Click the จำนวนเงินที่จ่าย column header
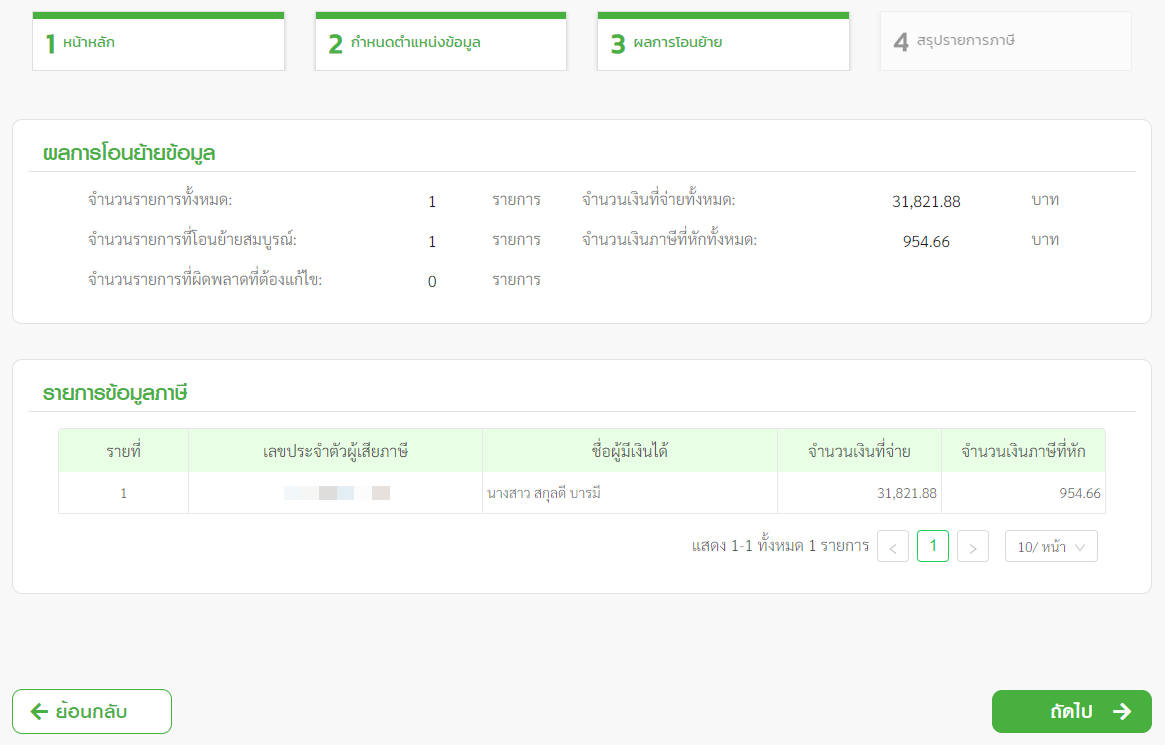The height and width of the screenshot is (745, 1165). point(859,451)
